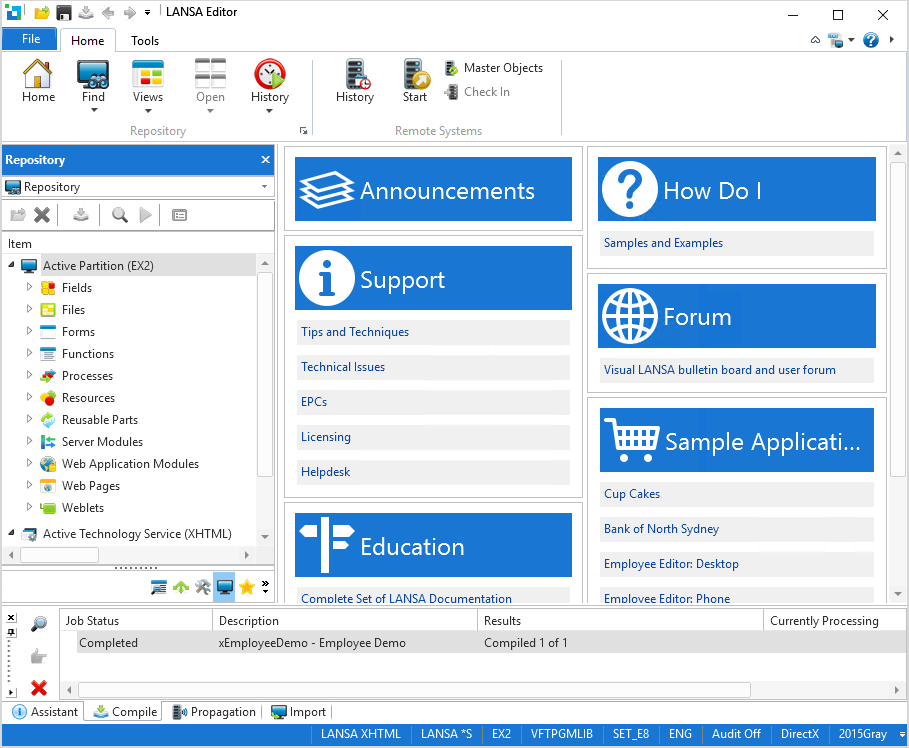The width and height of the screenshot is (909, 748).
Task: Click the How Do I tile
Action: point(736,189)
